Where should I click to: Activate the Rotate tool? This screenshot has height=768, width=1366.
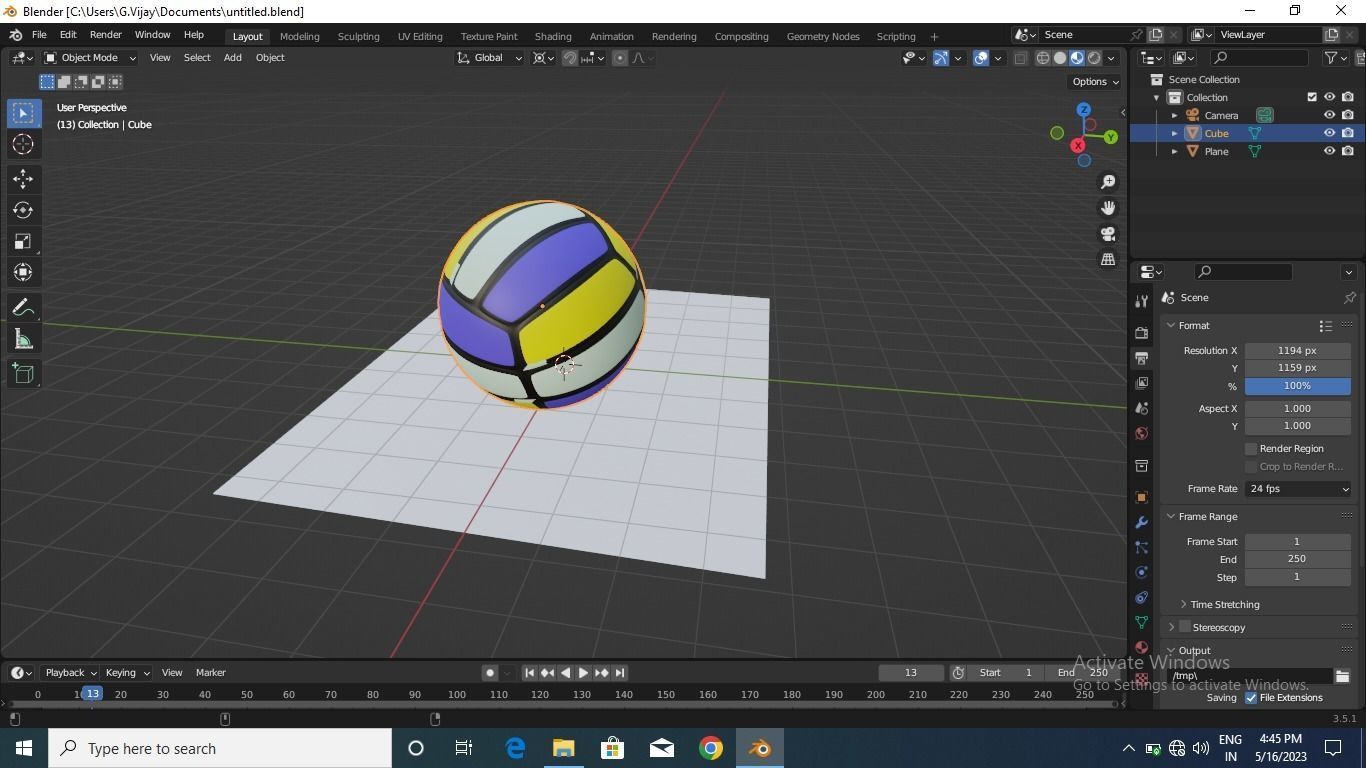23,210
